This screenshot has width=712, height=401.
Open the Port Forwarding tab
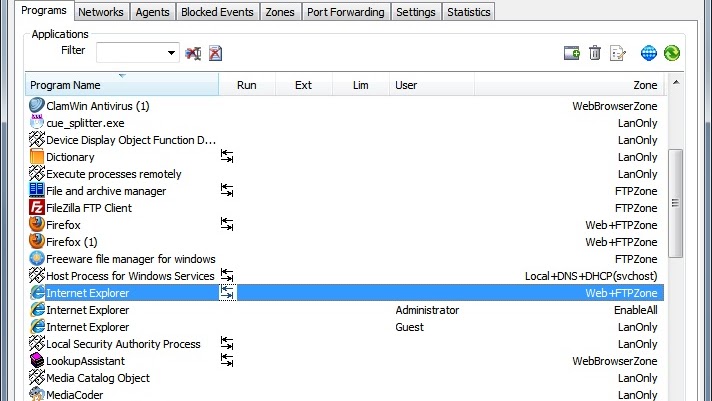(346, 12)
